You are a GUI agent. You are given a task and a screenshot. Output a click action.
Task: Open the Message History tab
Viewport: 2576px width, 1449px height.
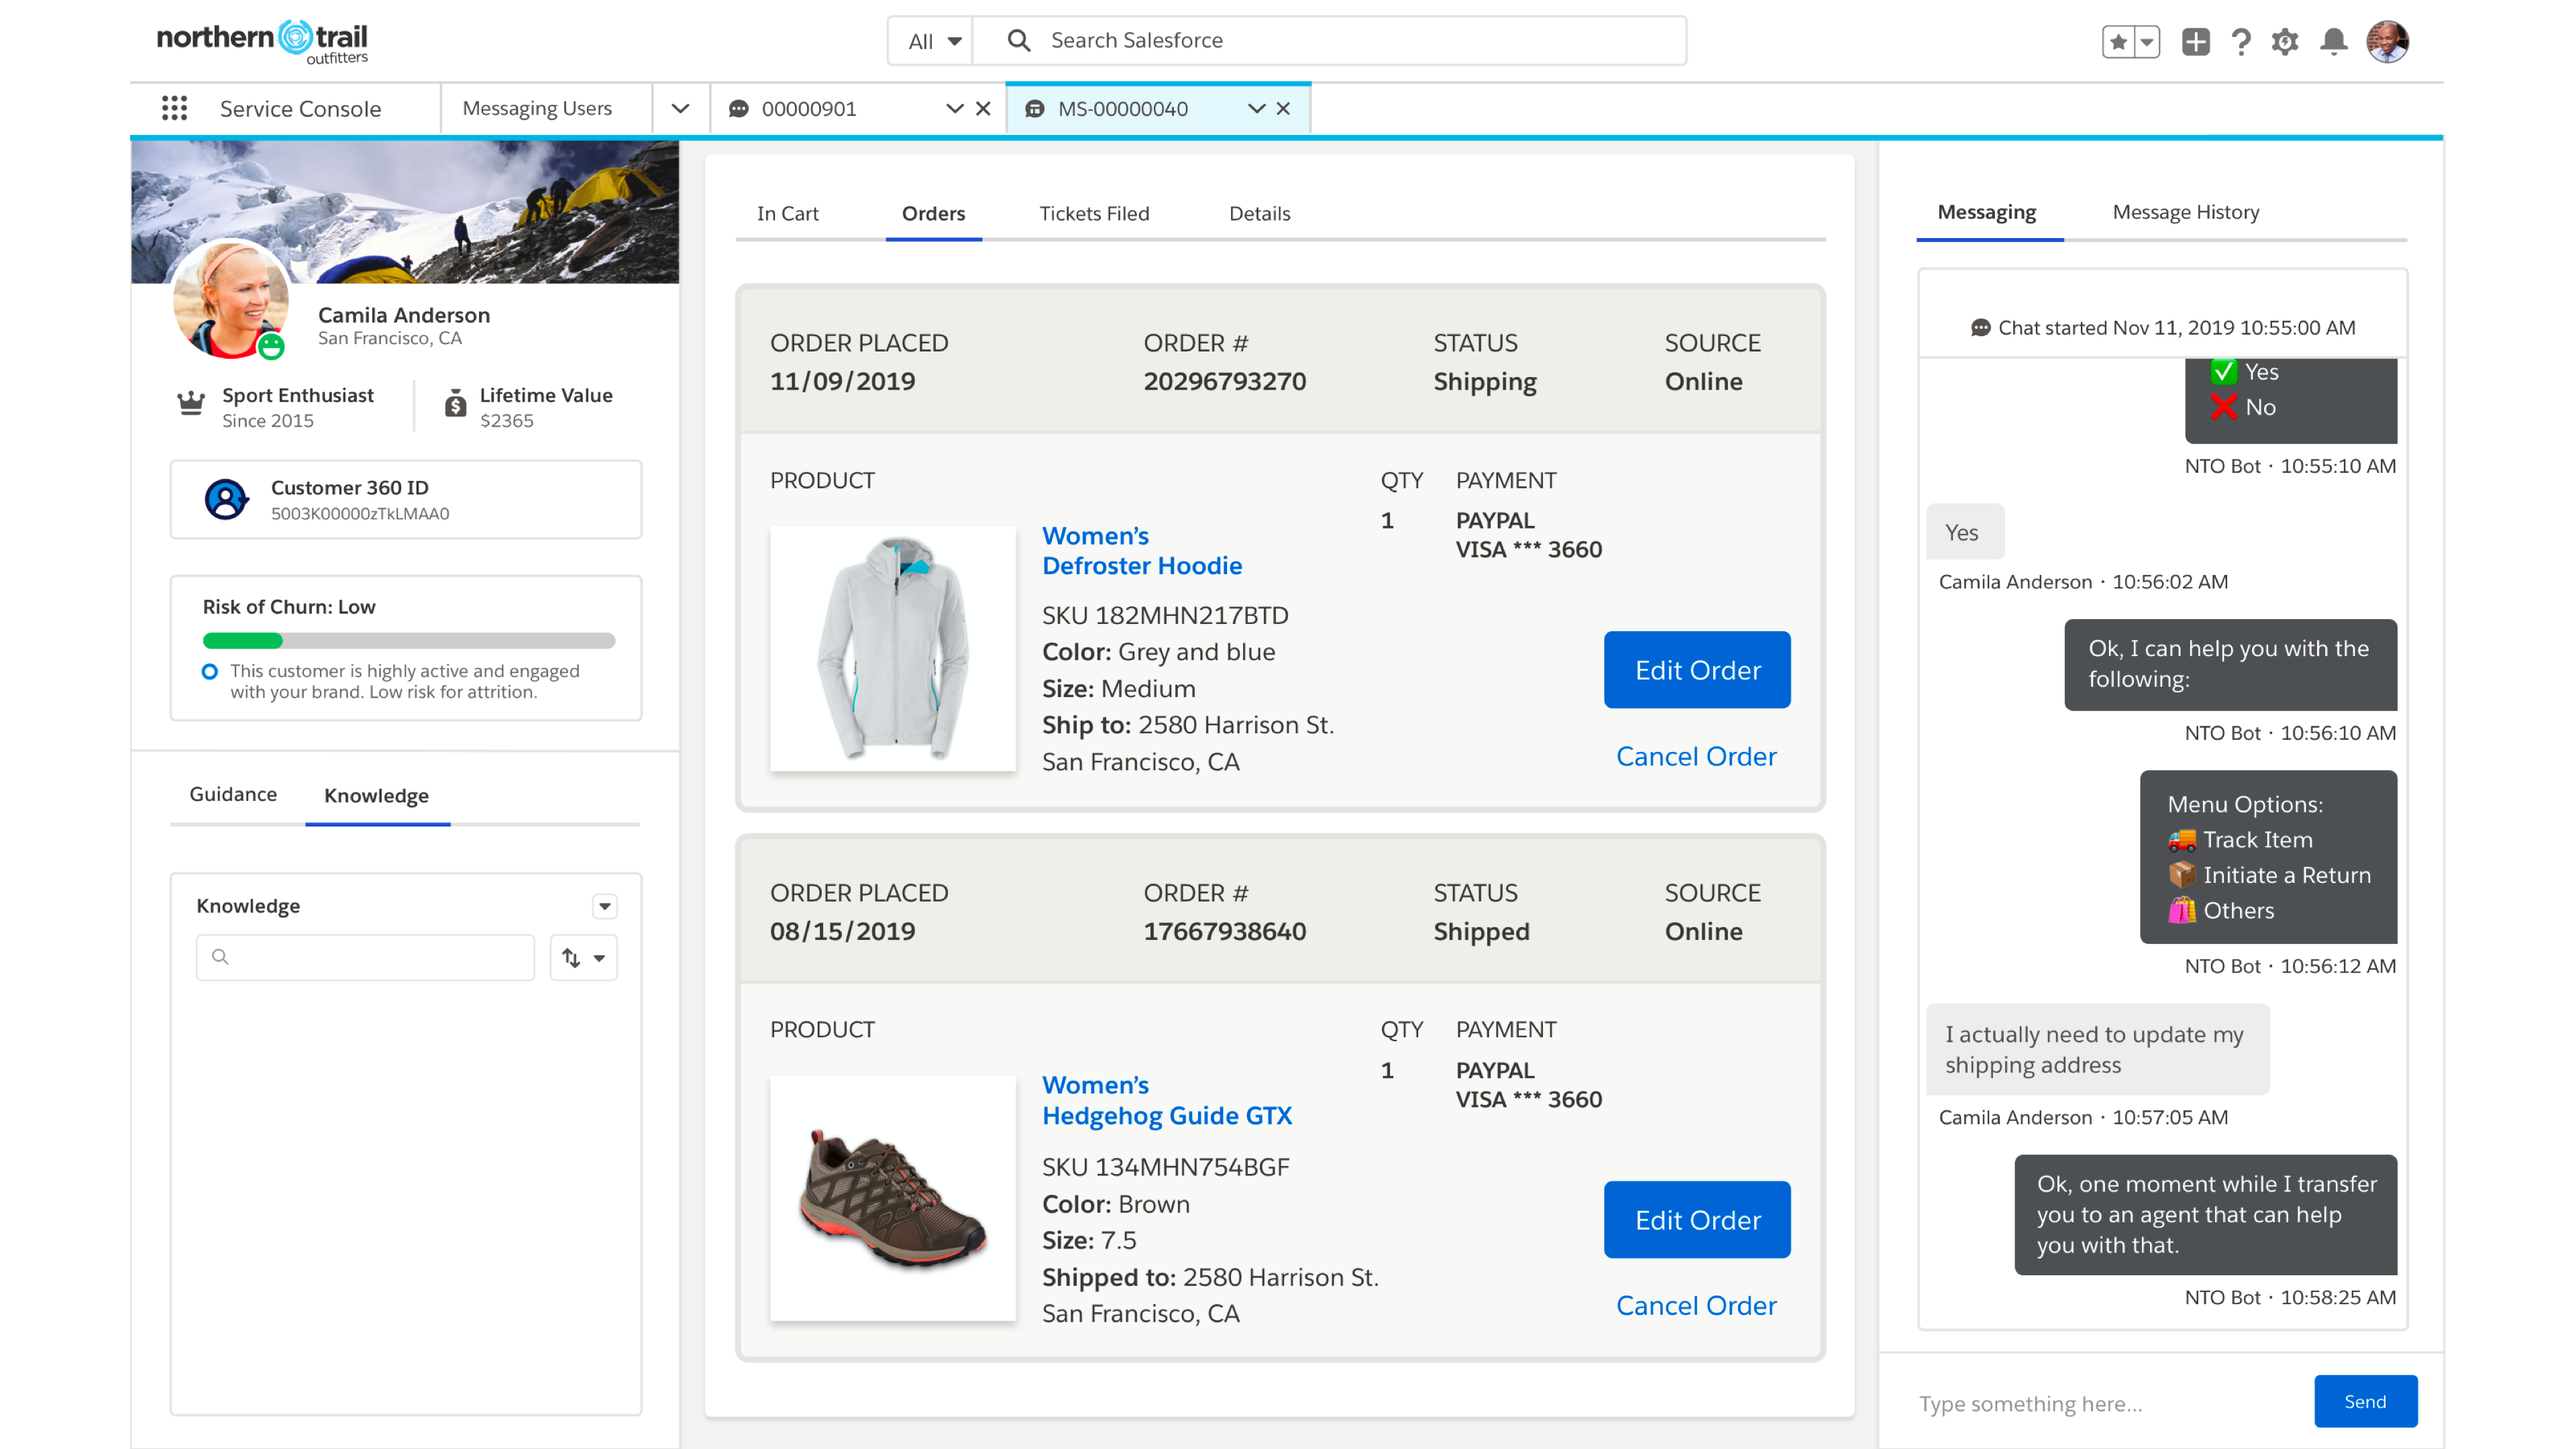pyautogui.click(x=2185, y=212)
